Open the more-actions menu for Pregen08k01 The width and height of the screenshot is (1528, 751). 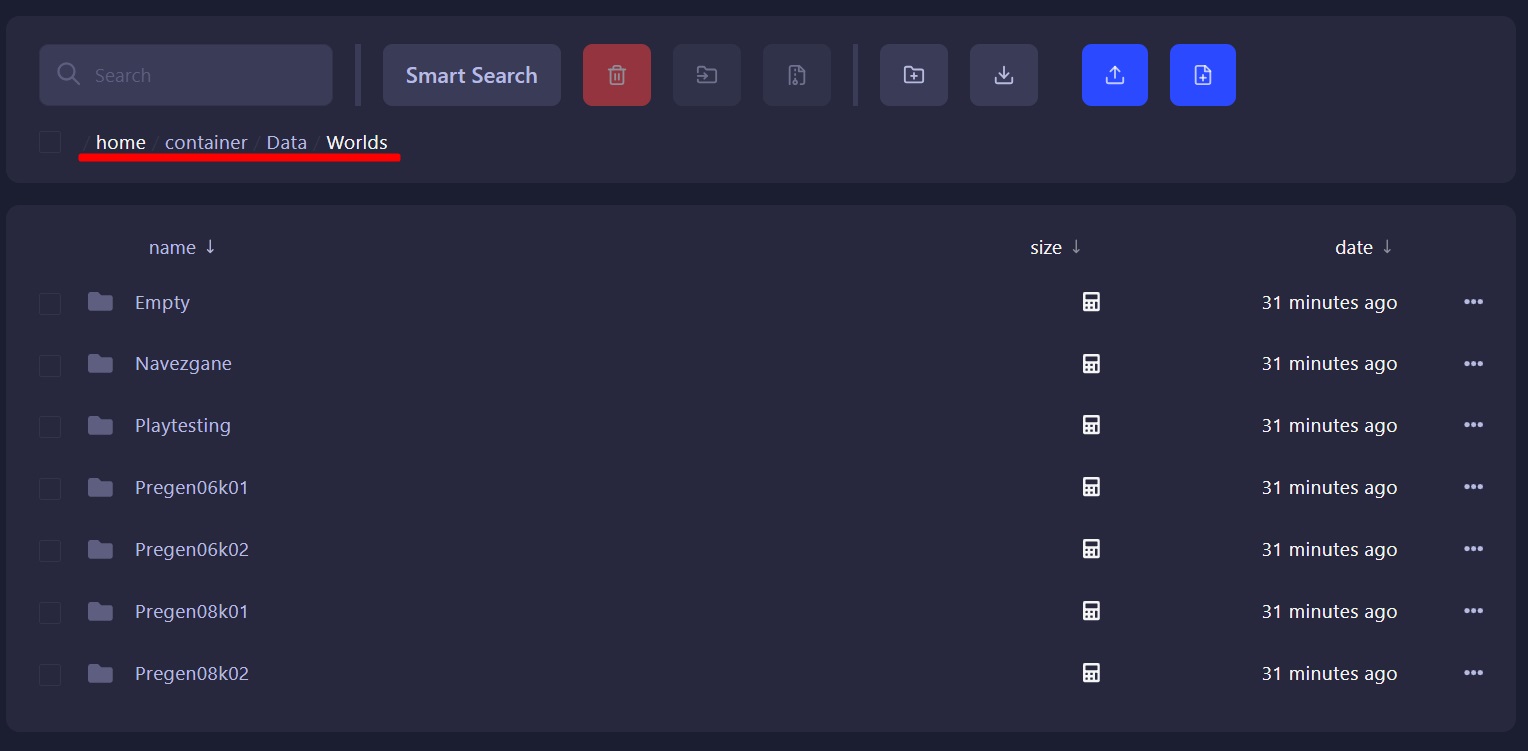(1473, 611)
